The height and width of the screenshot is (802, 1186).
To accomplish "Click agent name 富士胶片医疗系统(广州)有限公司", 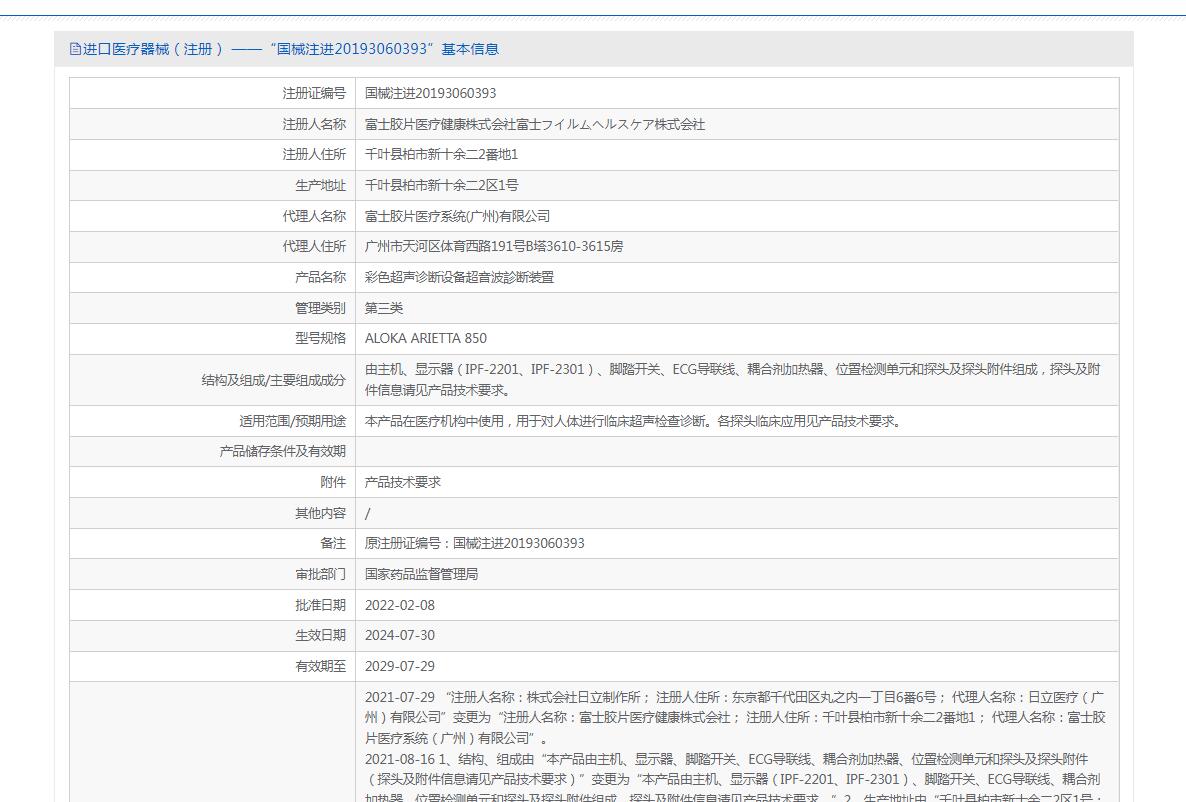I will pyautogui.click(x=457, y=216).
